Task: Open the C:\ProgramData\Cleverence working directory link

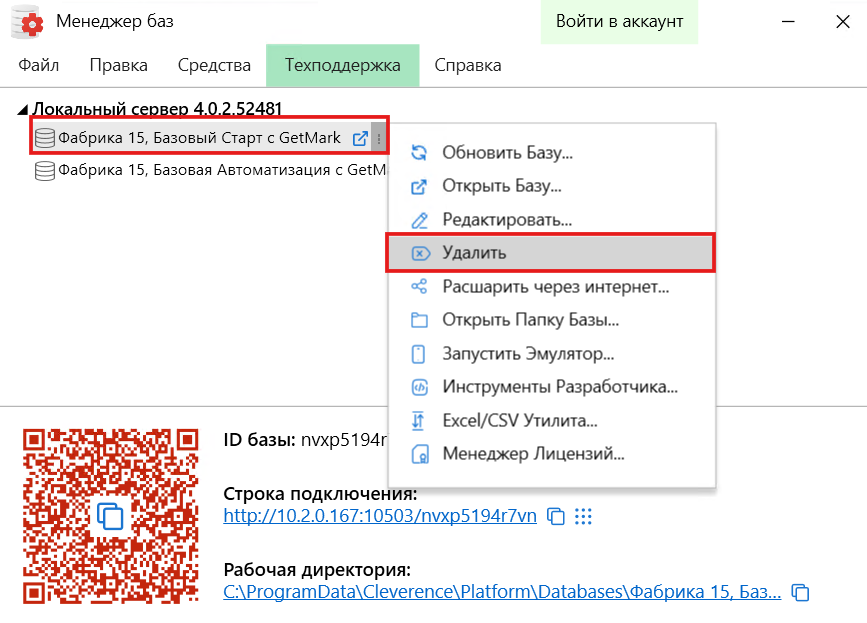Action: 502,593
